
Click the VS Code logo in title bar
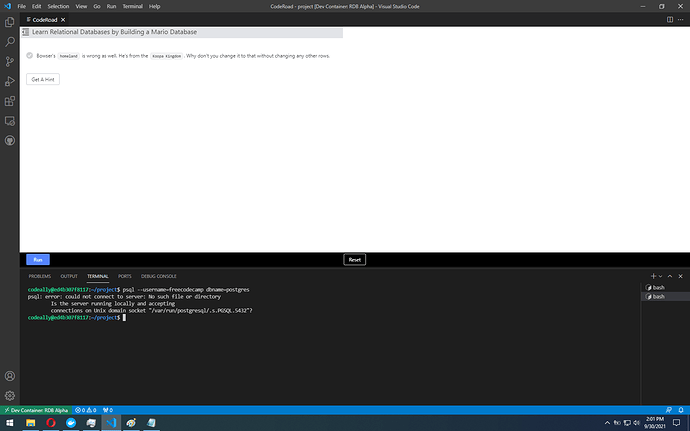point(7,6)
